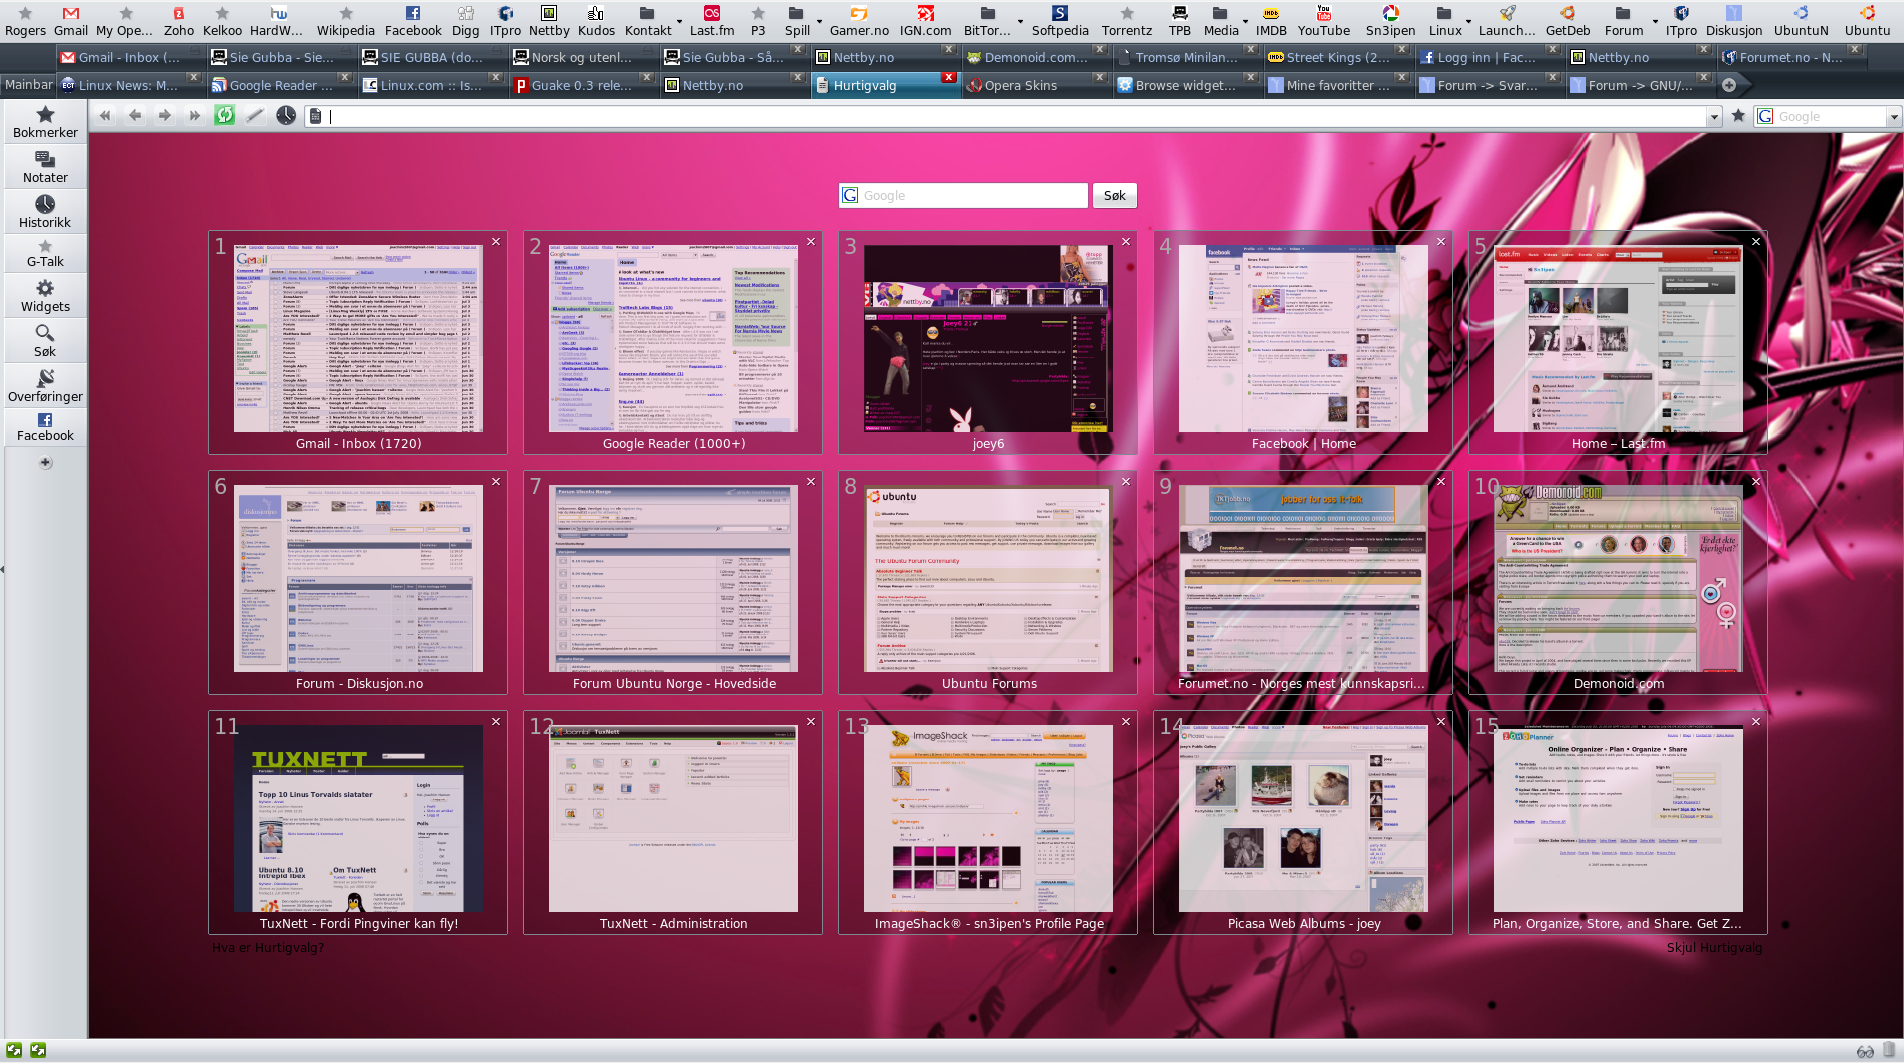The width and height of the screenshot is (1904, 1063).
Task: Switch to the Street Kings tab
Action: point(1337,57)
